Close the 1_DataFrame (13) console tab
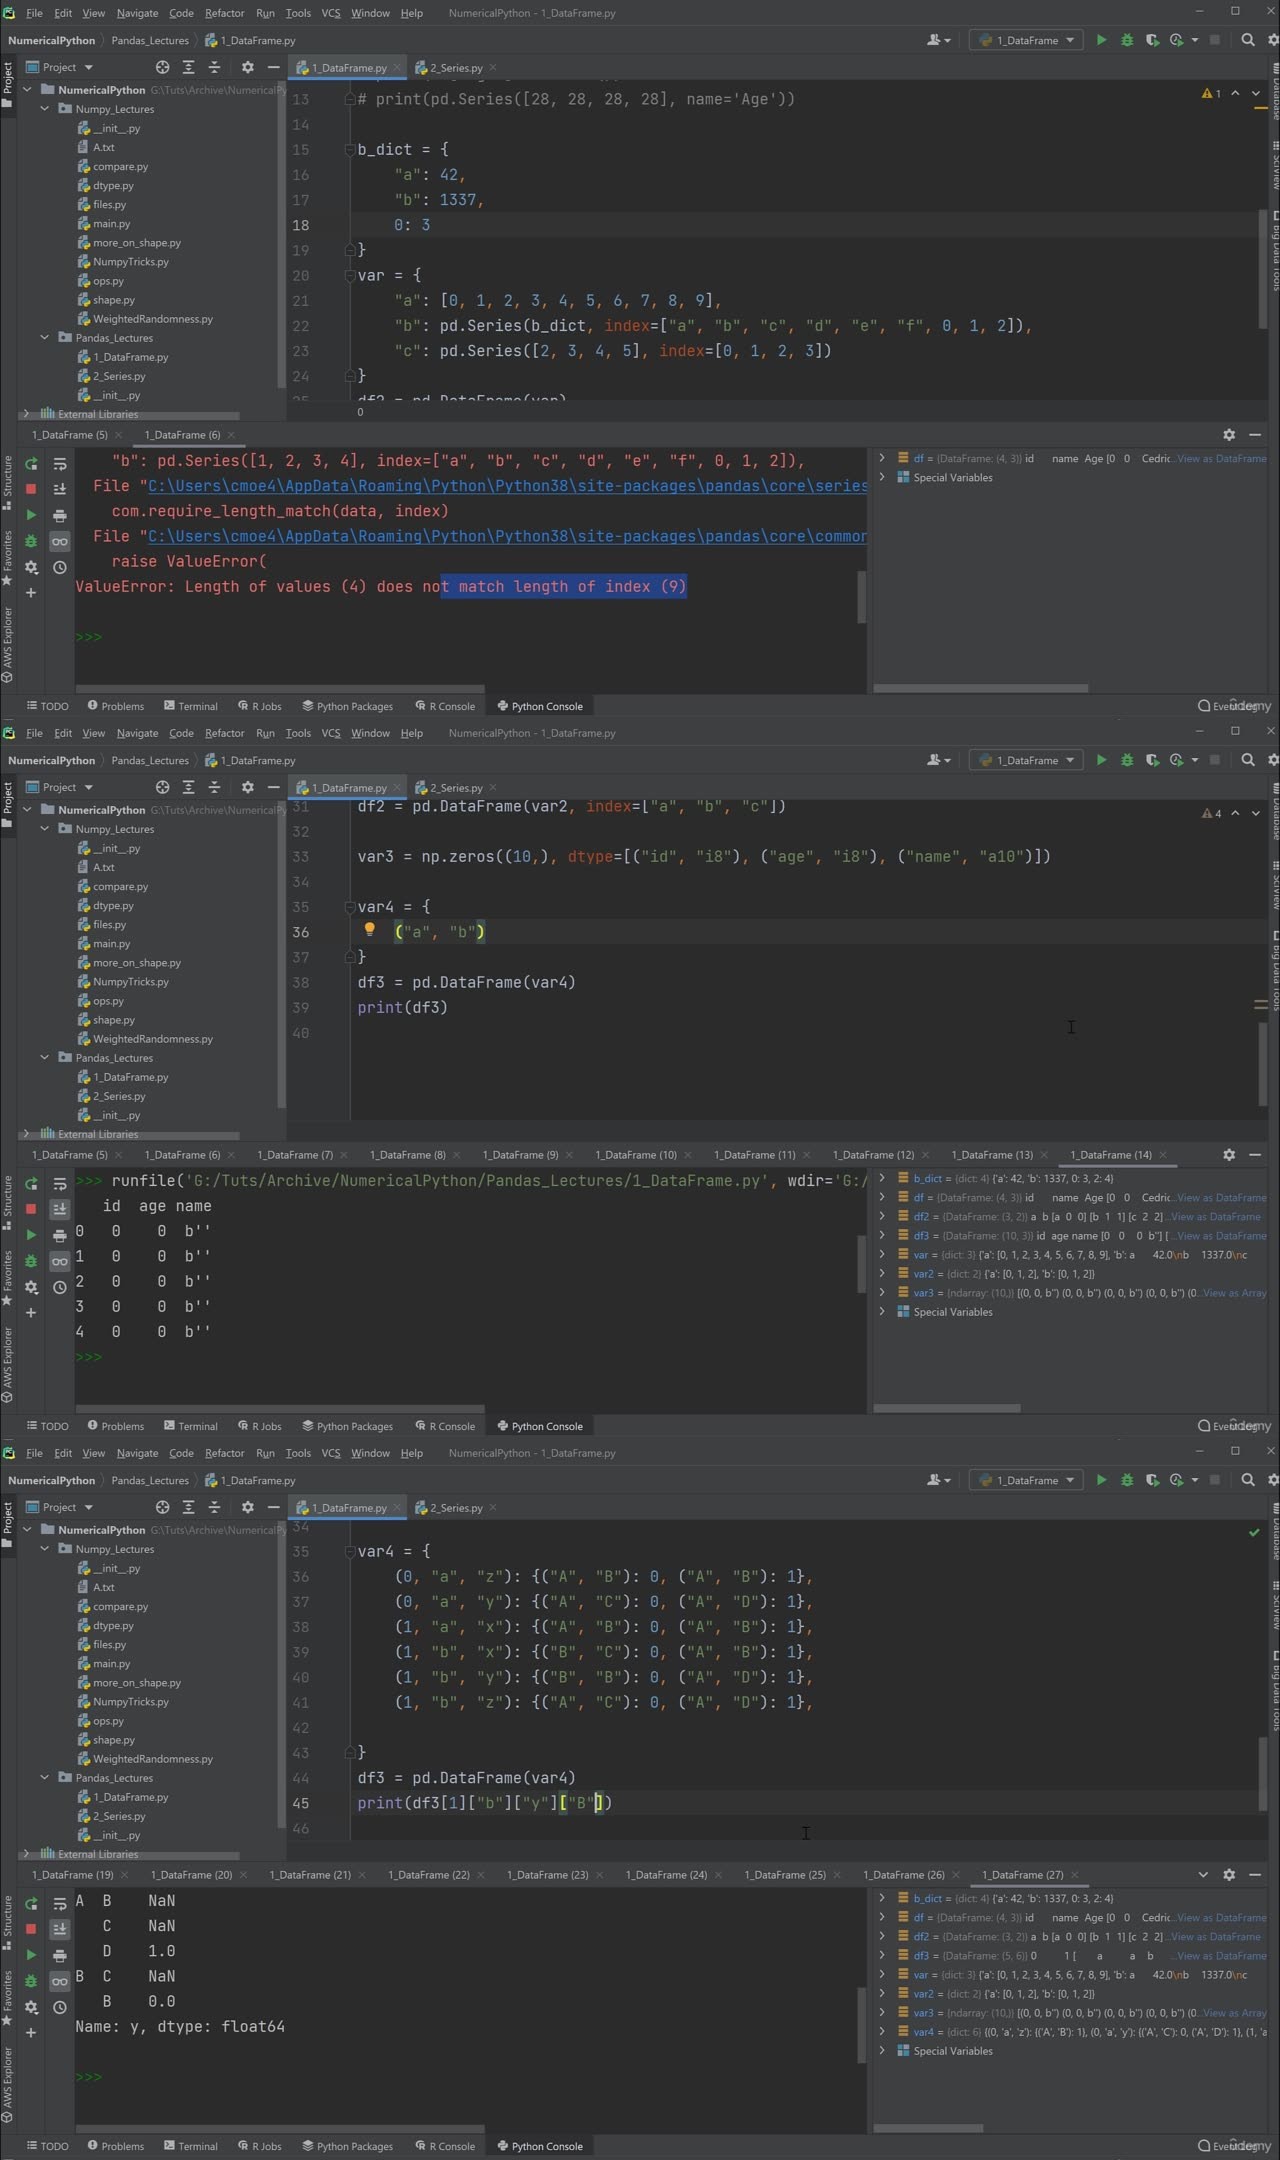 pyautogui.click(x=1045, y=1155)
